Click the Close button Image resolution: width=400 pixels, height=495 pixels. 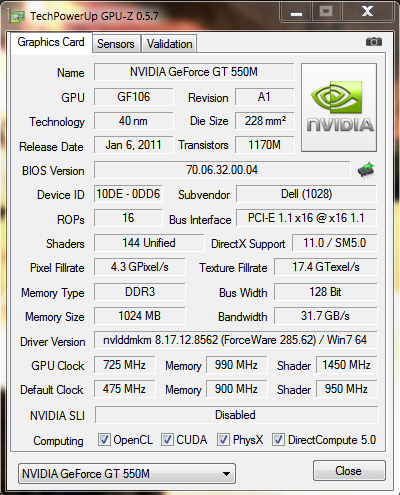[349, 471]
